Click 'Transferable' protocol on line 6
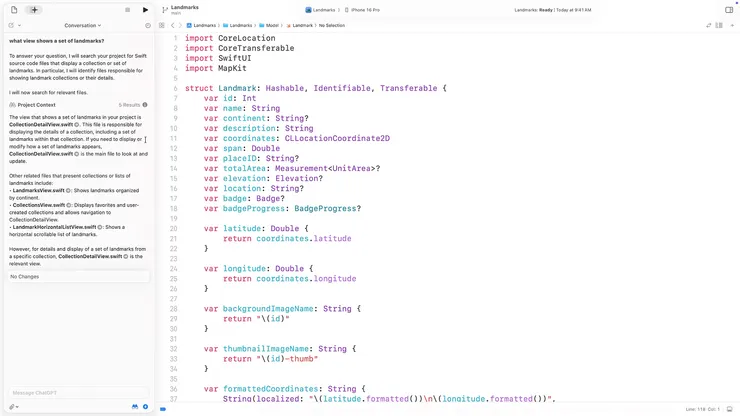Viewport: 740px width, 416px height. click(x=409, y=88)
